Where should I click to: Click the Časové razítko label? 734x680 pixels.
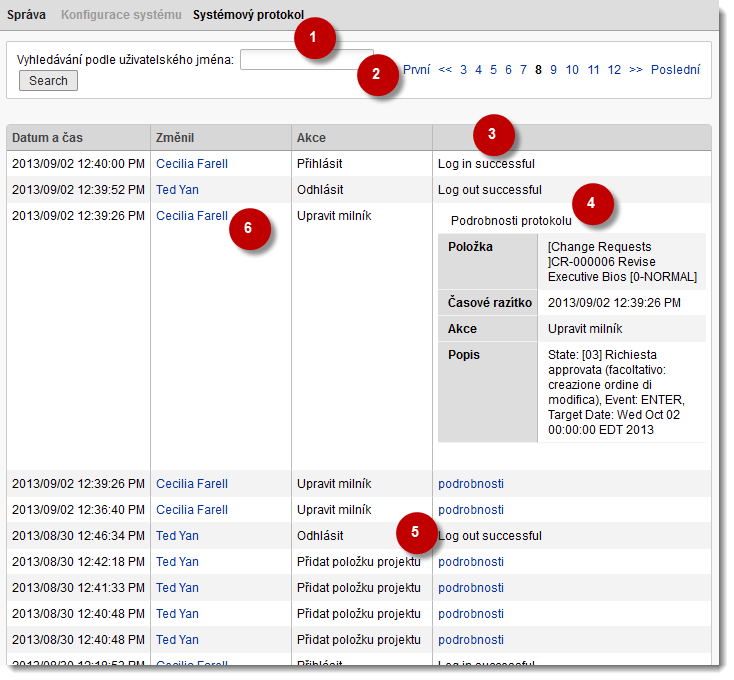coord(489,303)
